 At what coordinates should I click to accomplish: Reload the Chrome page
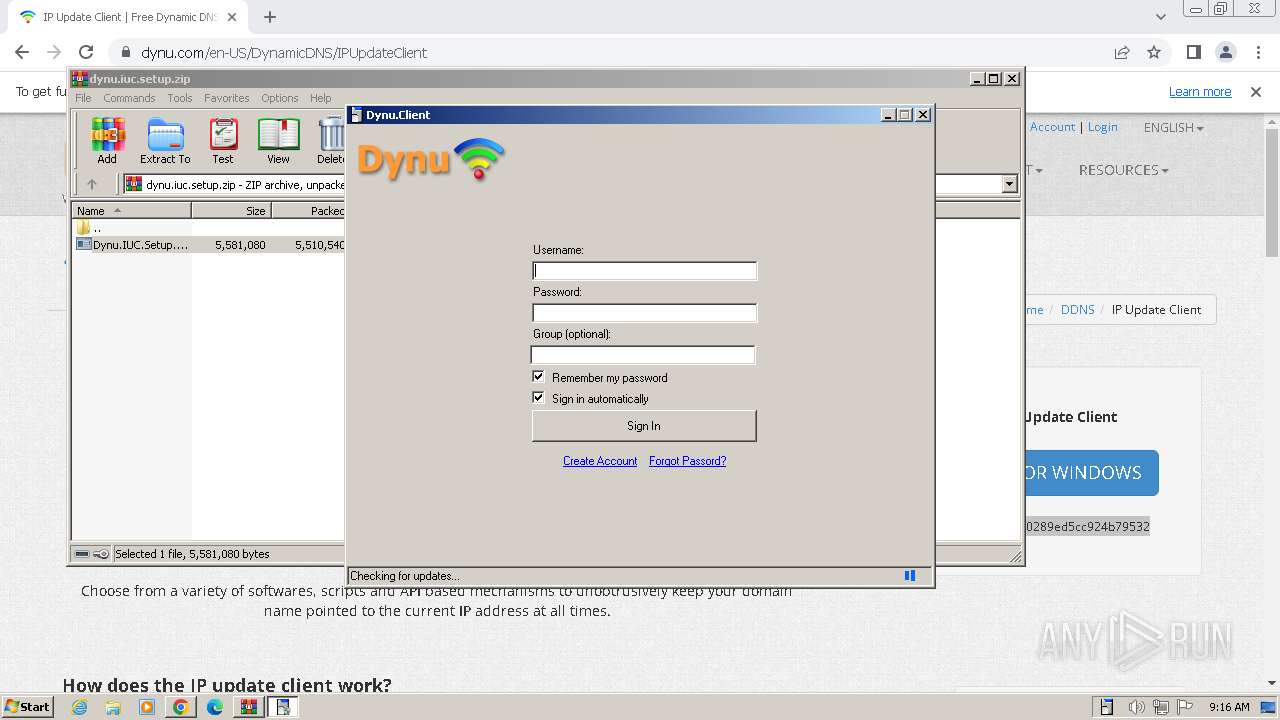tap(86, 52)
